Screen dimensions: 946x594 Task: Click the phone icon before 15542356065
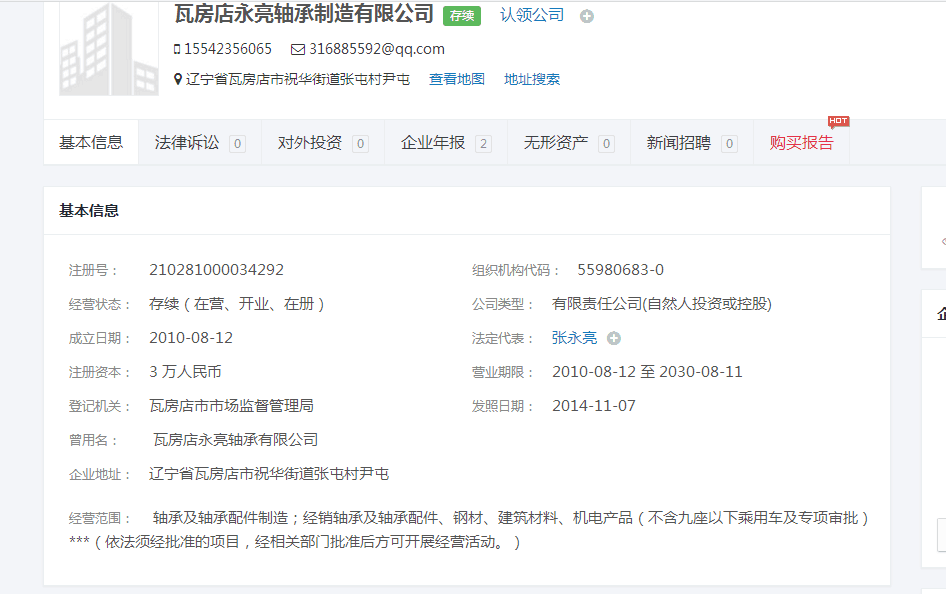(177, 49)
